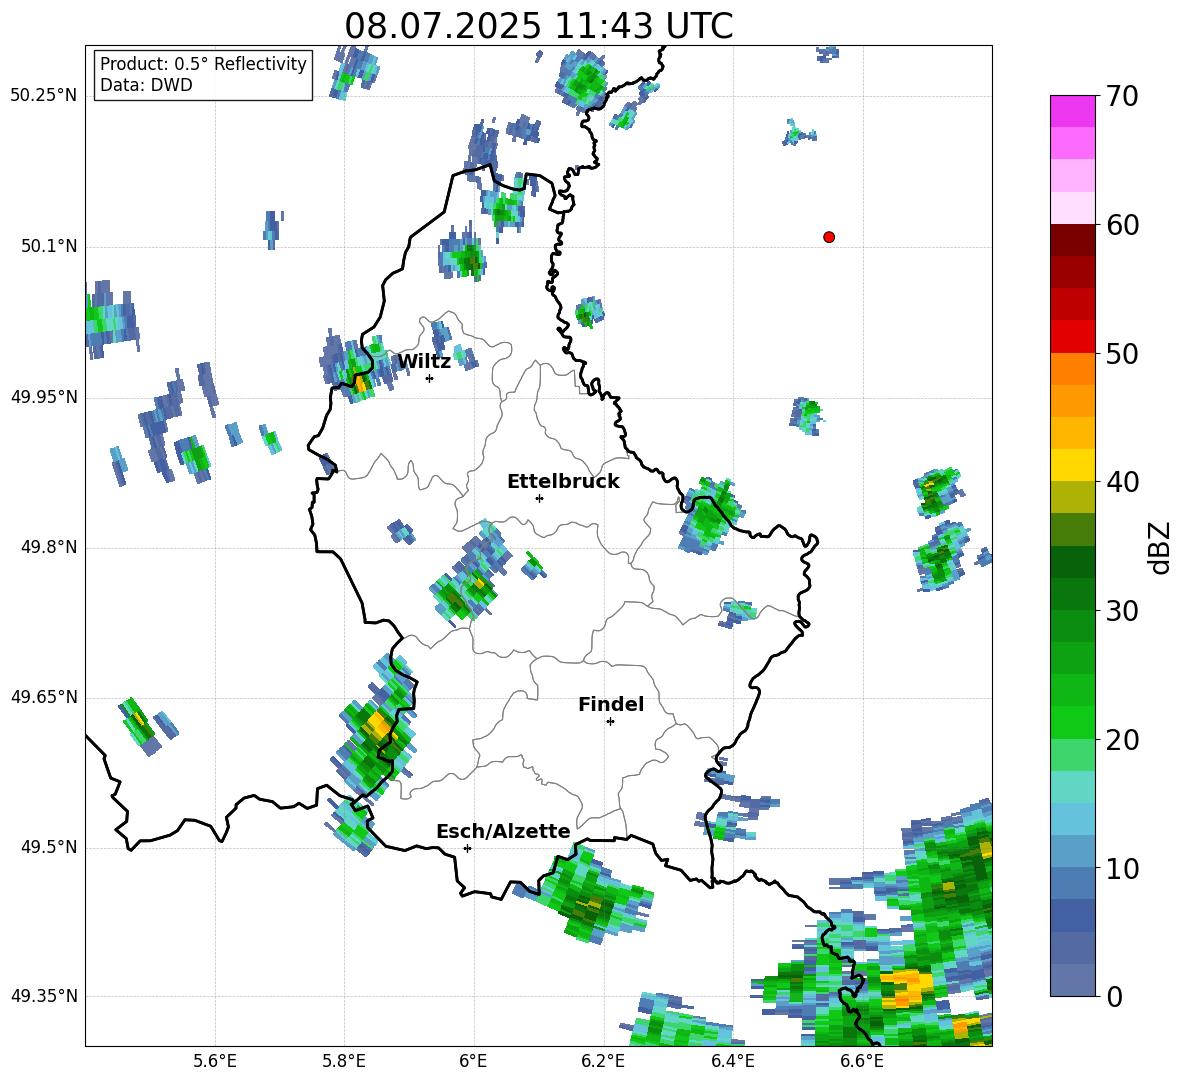Image resolution: width=1184 pixels, height=1081 pixels.
Task: Click the red dot marker on the map
Action: point(829,237)
